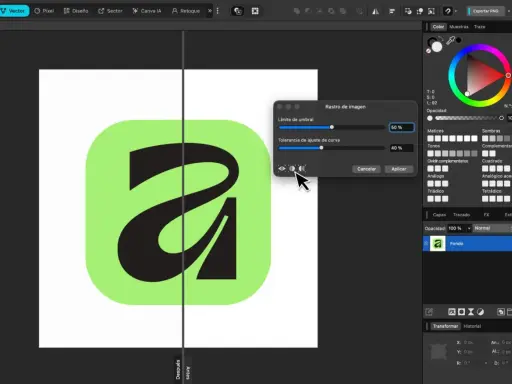Click the layer Opacidad 100 % field
512x384 pixels.
456,228
